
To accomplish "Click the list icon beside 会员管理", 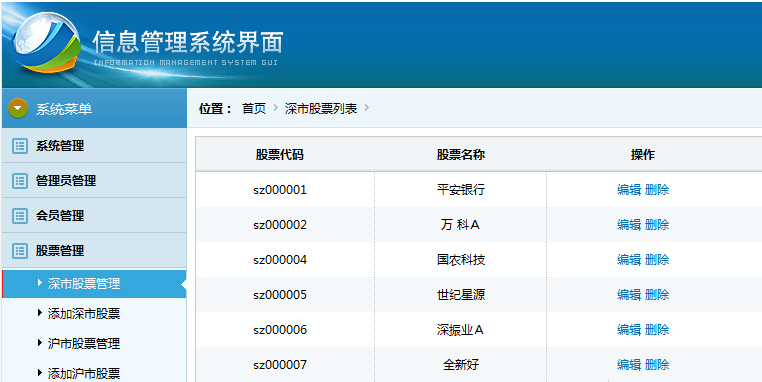I will pos(20,216).
